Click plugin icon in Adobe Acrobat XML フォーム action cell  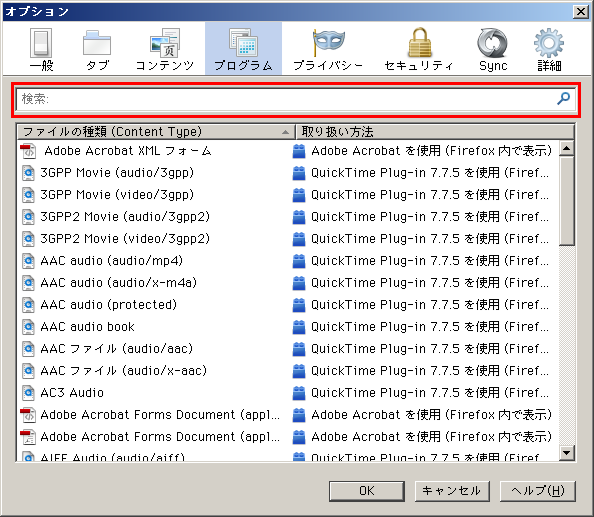[x=299, y=151]
